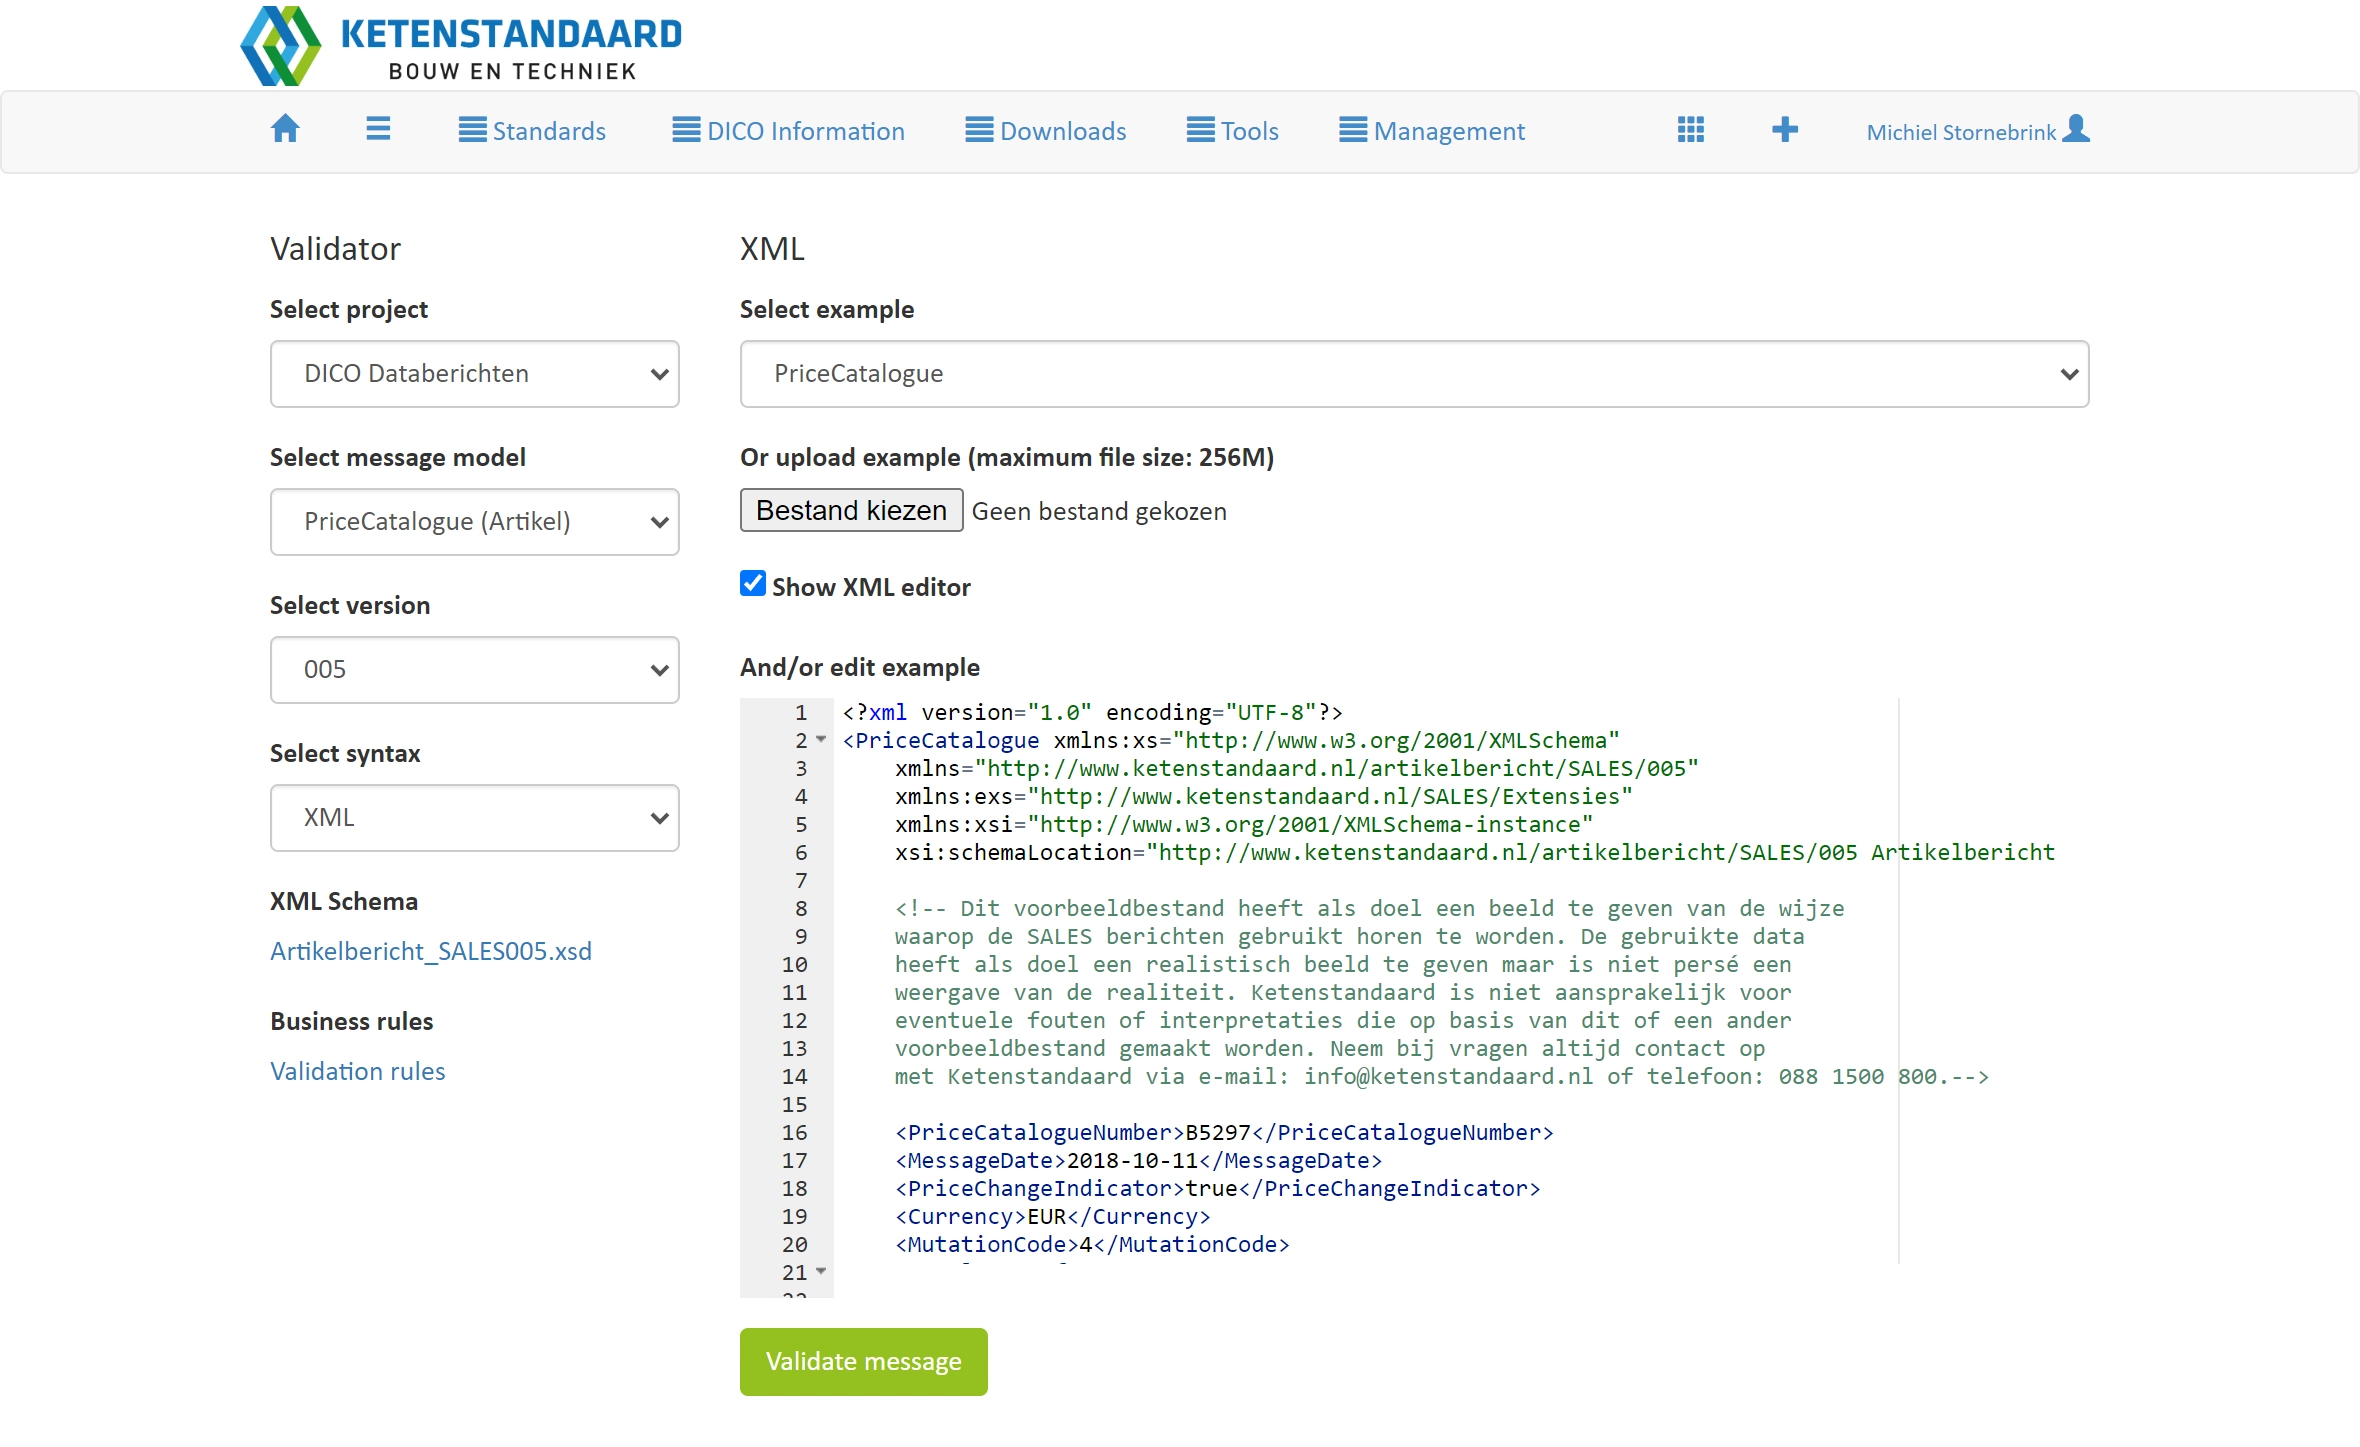
Task: Click the home icon in the navigation bar
Action: click(285, 129)
